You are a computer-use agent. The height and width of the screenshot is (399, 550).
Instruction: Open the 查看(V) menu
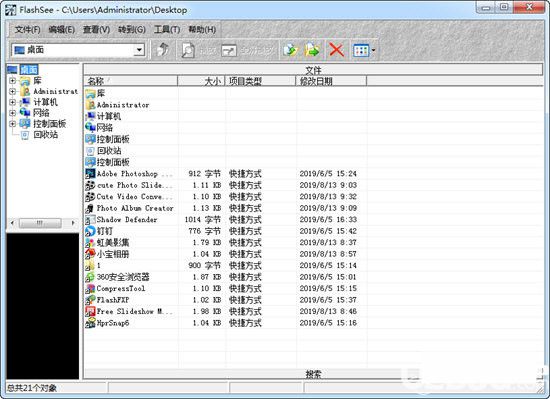click(96, 29)
